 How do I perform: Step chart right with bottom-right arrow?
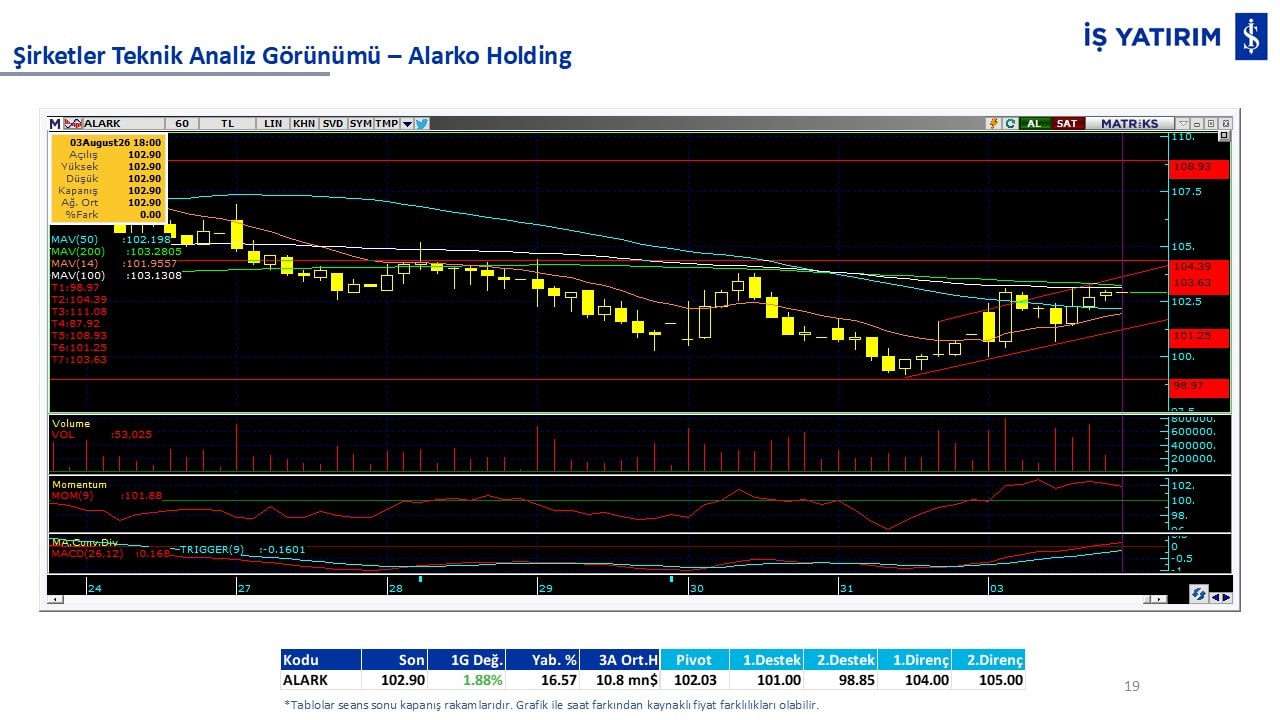tap(1226, 597)
